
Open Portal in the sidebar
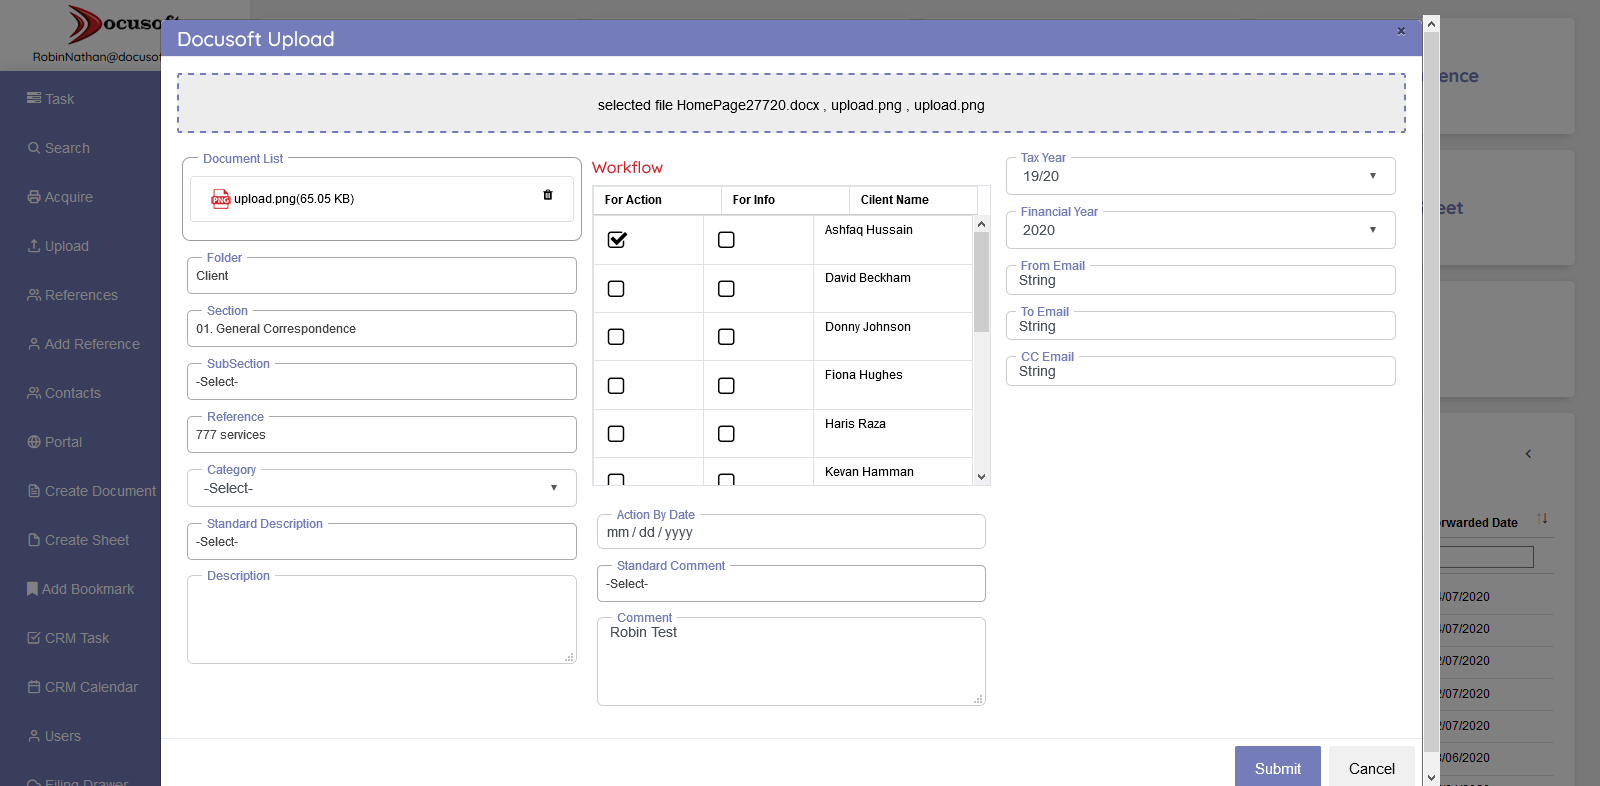click(54, 442)
